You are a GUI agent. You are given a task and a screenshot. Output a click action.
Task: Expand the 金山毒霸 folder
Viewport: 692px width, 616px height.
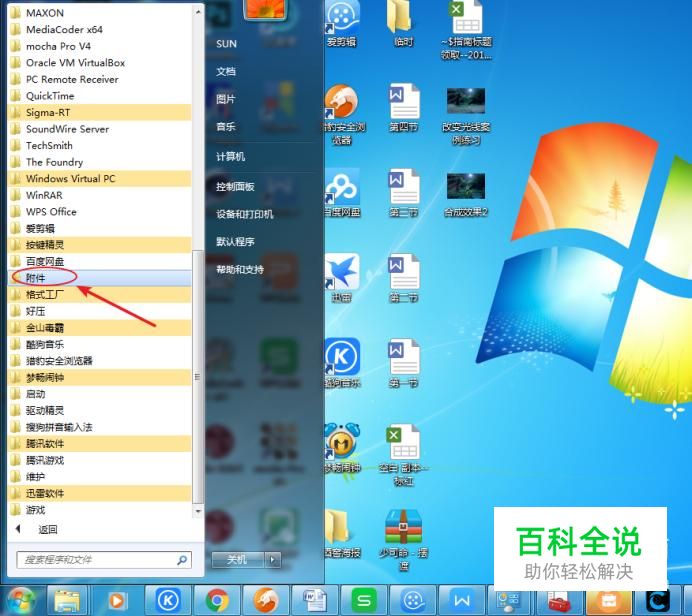coord(100,327)
